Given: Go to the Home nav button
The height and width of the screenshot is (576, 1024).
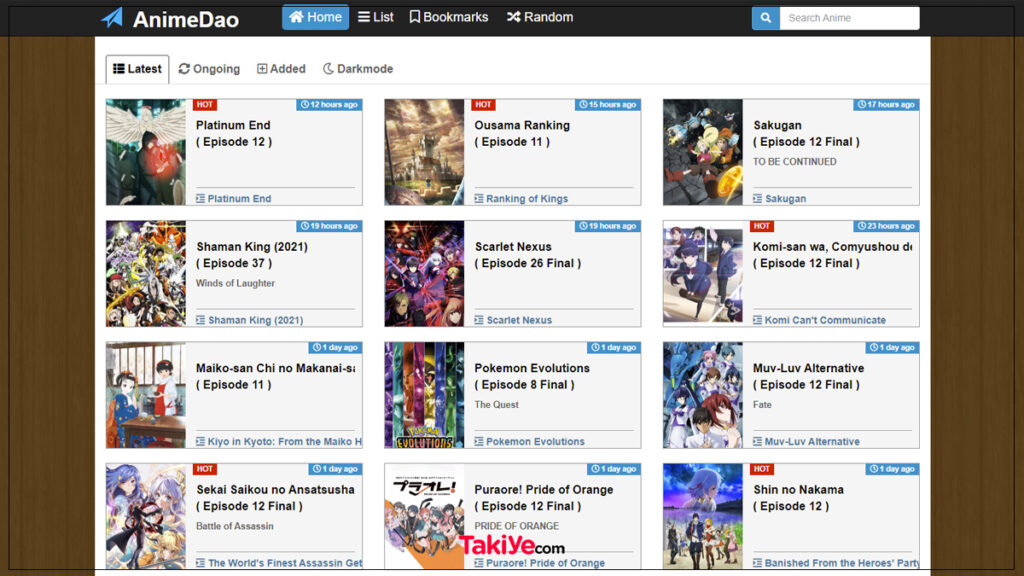Looking at the screenshot, I should [x=315, y=17].
